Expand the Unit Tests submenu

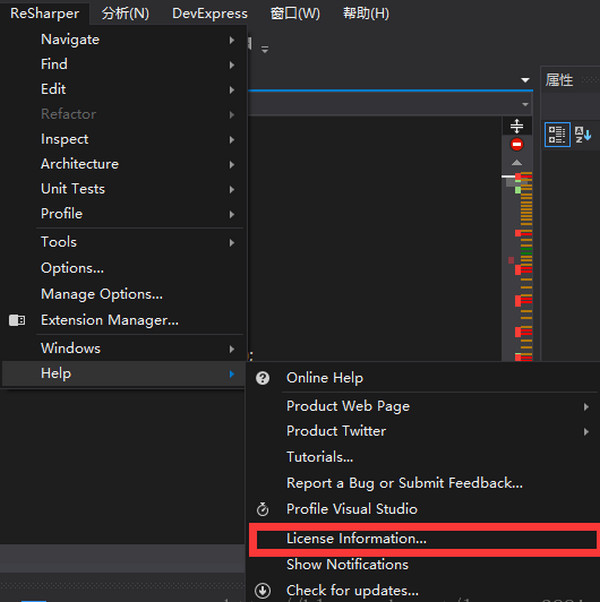[x=232, y=190]
